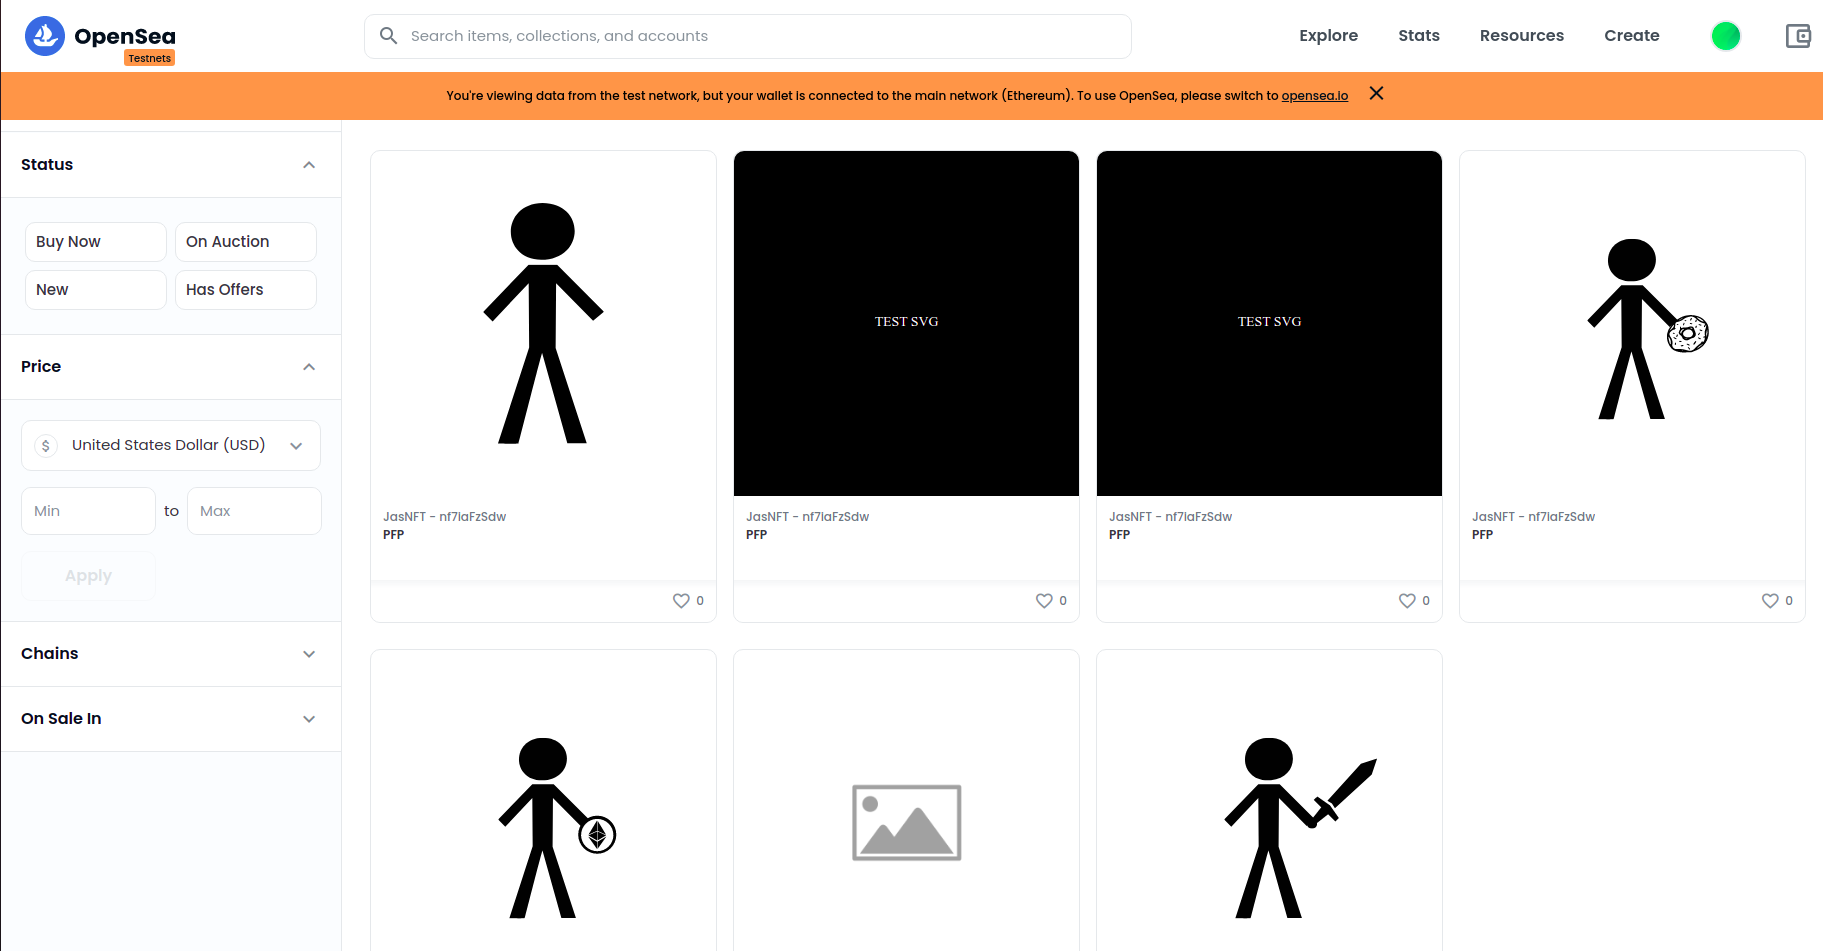Favorite the plain stick figure NFT

[681, 601]
